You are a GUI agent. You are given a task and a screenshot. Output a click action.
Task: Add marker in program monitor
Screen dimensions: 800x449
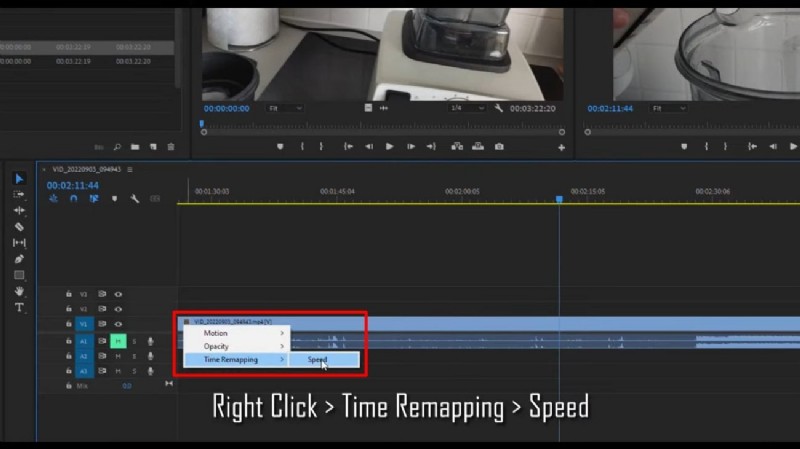tap(684, 147)
